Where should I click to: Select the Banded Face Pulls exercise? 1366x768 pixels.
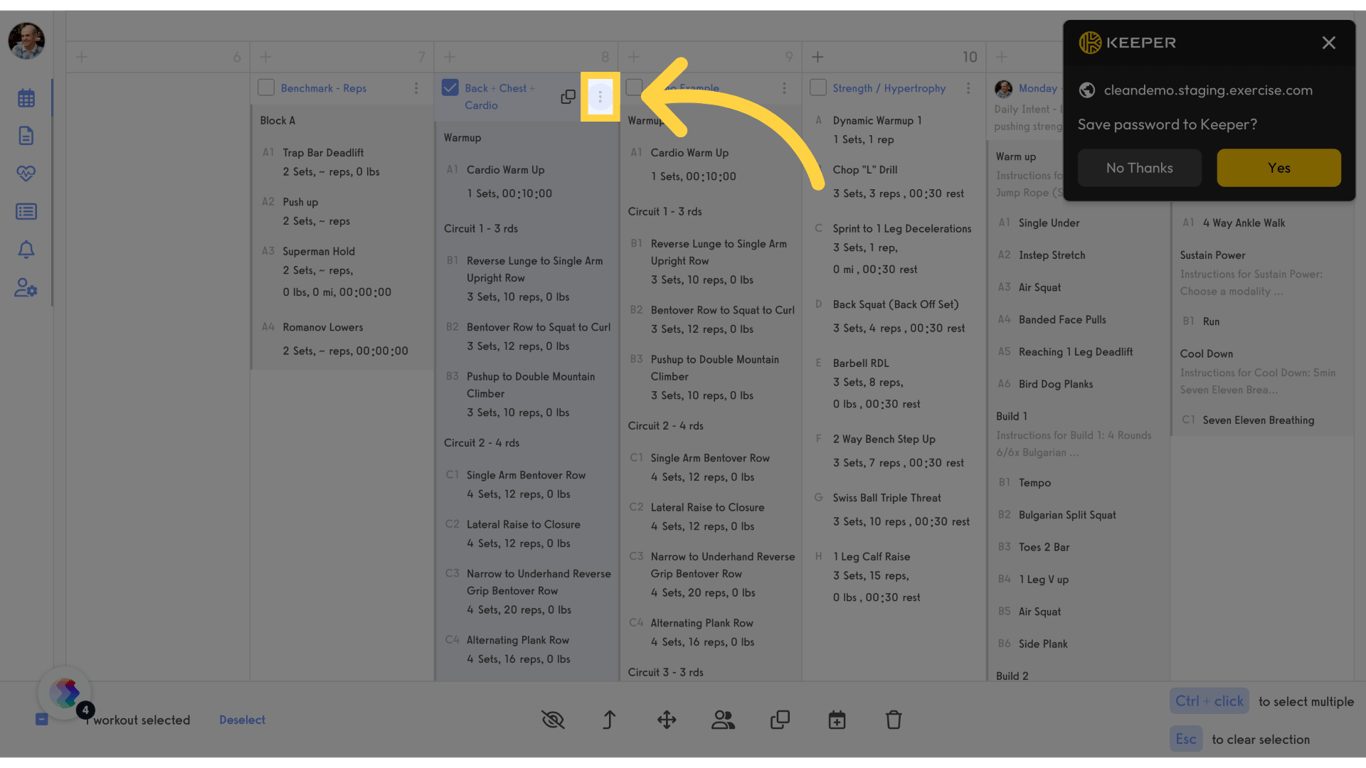(1062, 320)
